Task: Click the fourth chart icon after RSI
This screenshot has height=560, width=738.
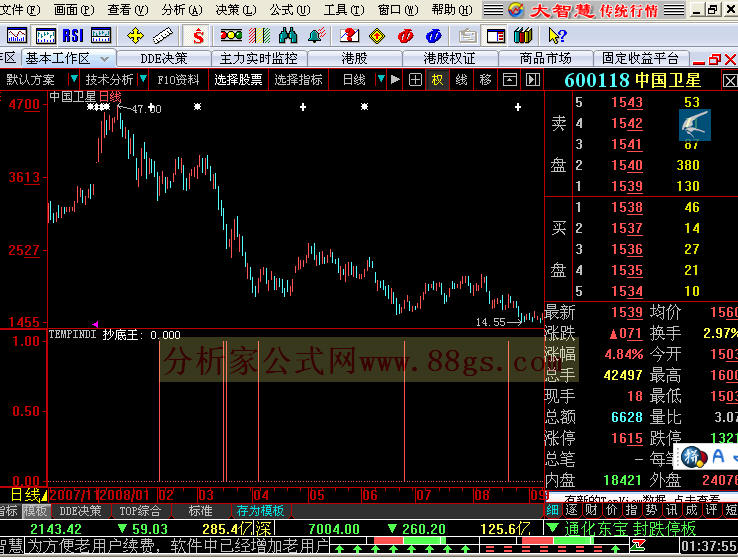Action: [101, 36]
